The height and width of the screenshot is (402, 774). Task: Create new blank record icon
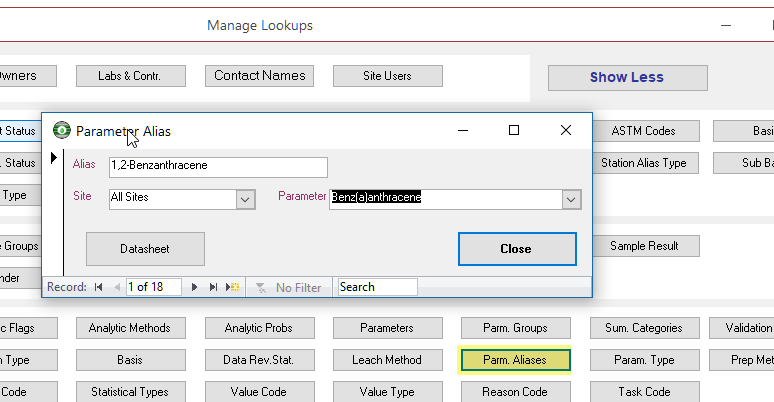(x=232, y=287)
